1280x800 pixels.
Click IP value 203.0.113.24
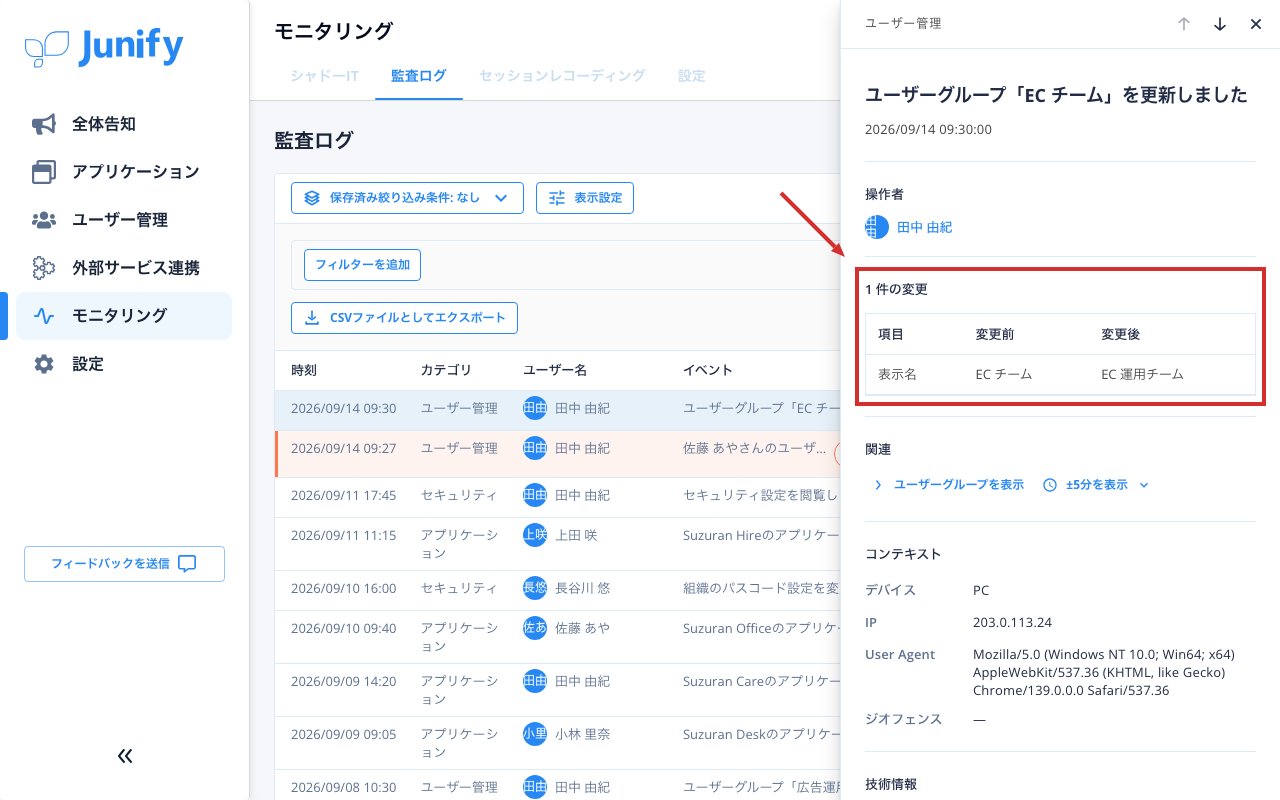point(1012,622)
